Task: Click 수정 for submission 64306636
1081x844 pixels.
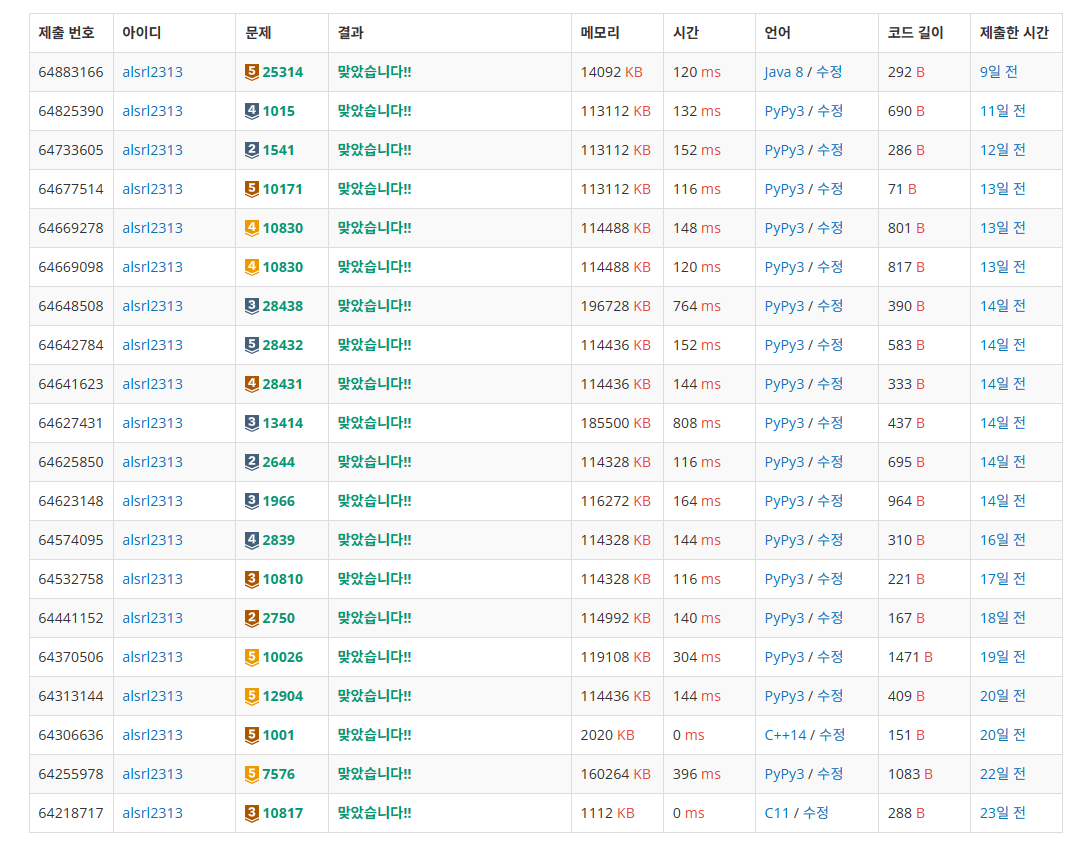Action: (832, 735)
